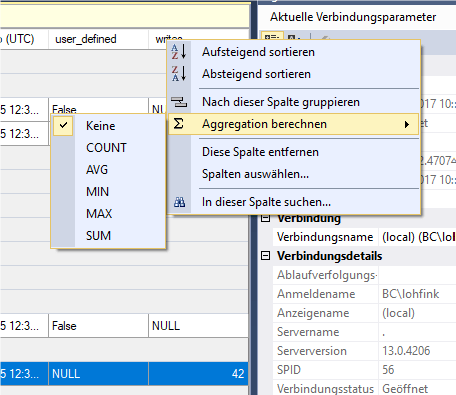
Task: Click the SPID property label
Action: (x=289, y=370)
